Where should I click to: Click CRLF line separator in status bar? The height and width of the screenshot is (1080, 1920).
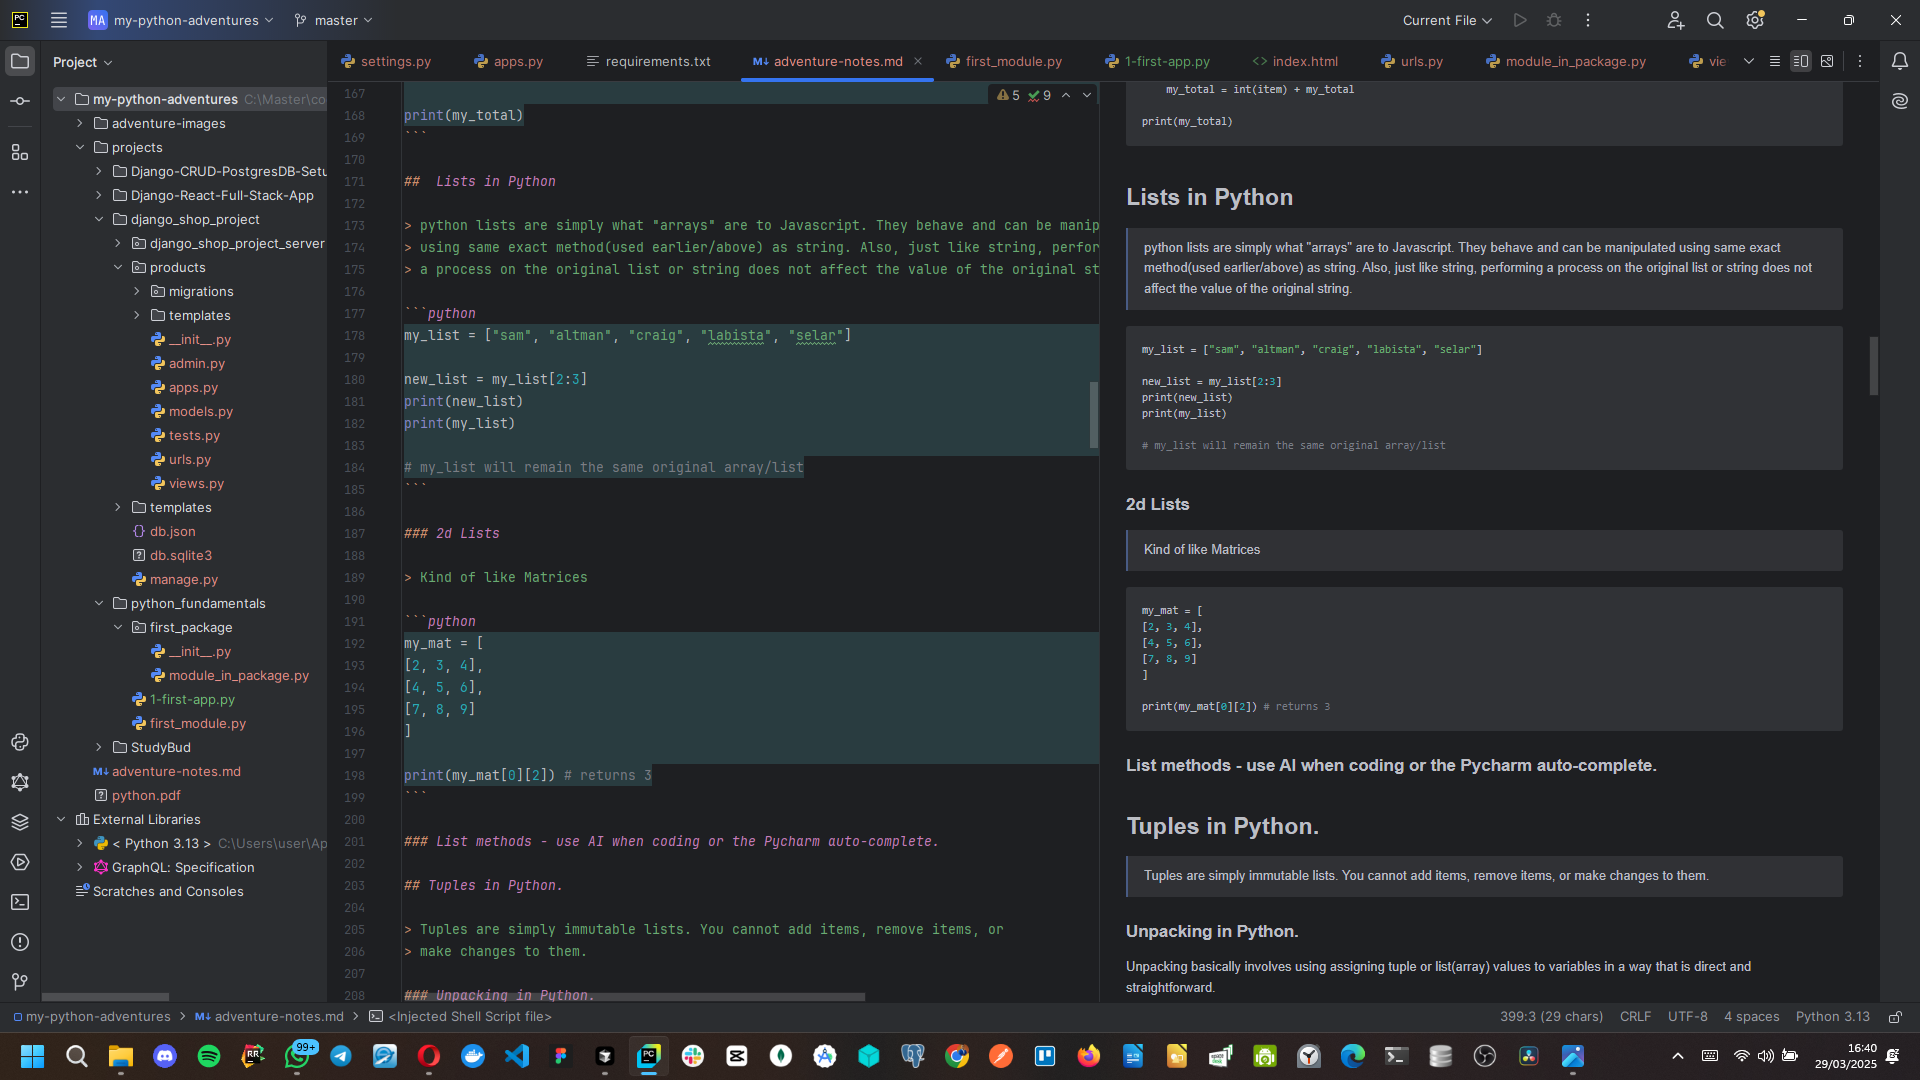click(x=1635, y=1016)
